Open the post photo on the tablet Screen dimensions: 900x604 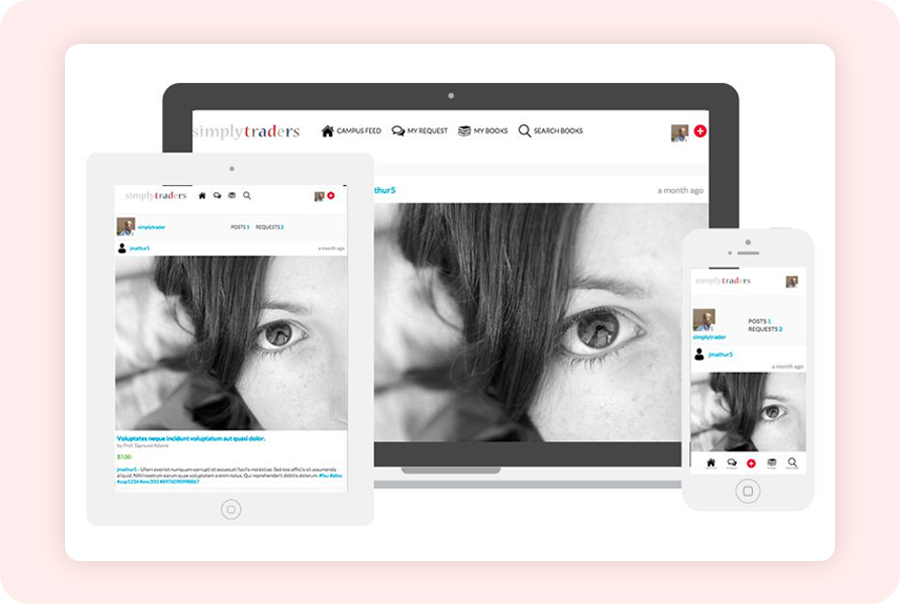(231, 343)
